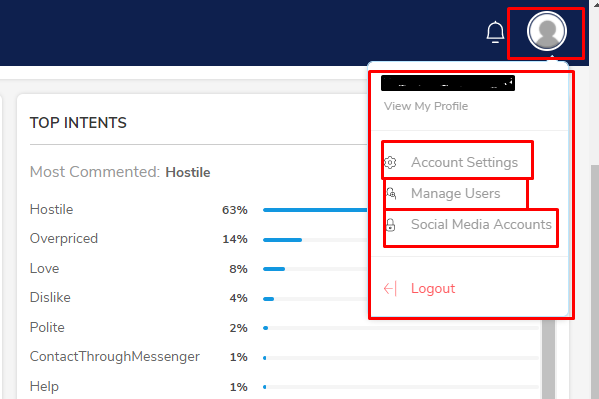Click the Help intent label

(44, 386)
